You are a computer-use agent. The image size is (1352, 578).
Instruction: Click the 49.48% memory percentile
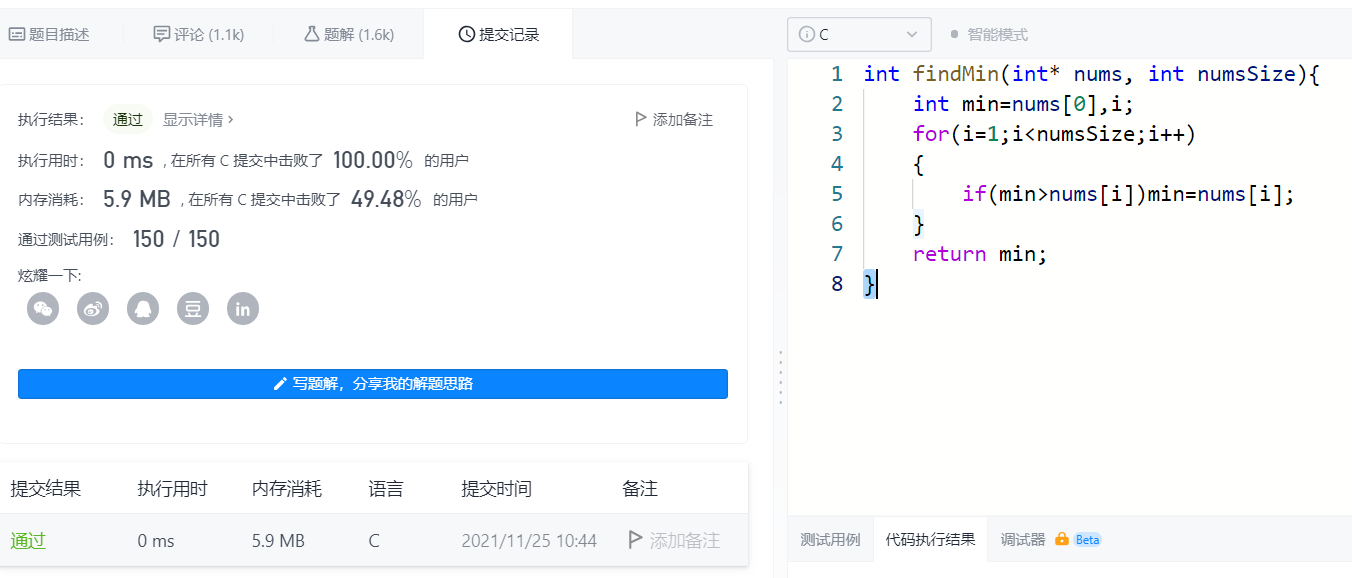point(386,199)
